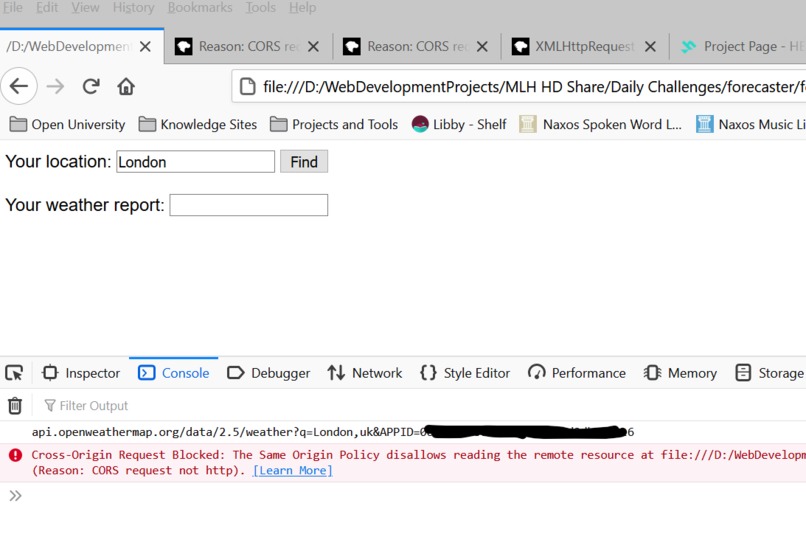Switch to the Storage panel
Screen dimensions: 806x551
click(x=770, y=373)
